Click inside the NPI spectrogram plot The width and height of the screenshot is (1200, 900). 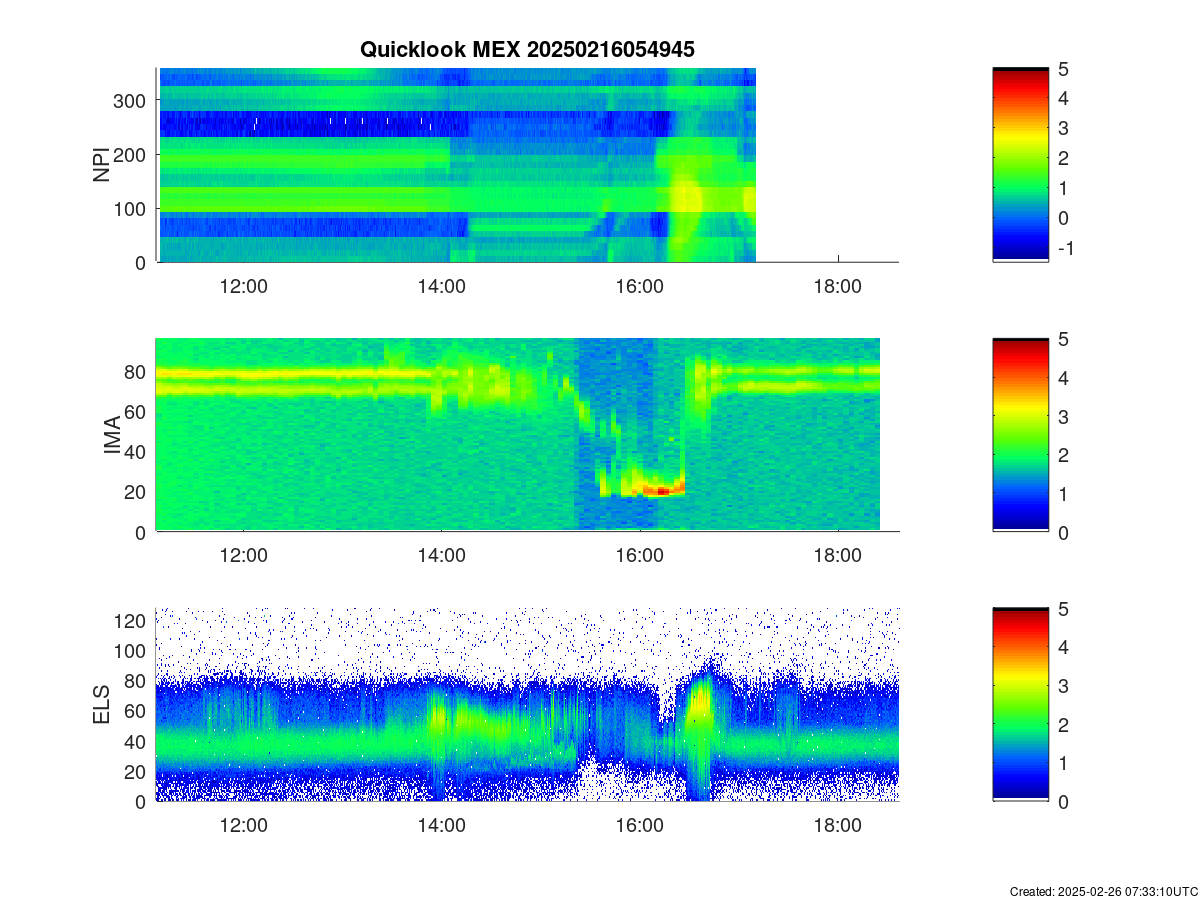point(457,165)
